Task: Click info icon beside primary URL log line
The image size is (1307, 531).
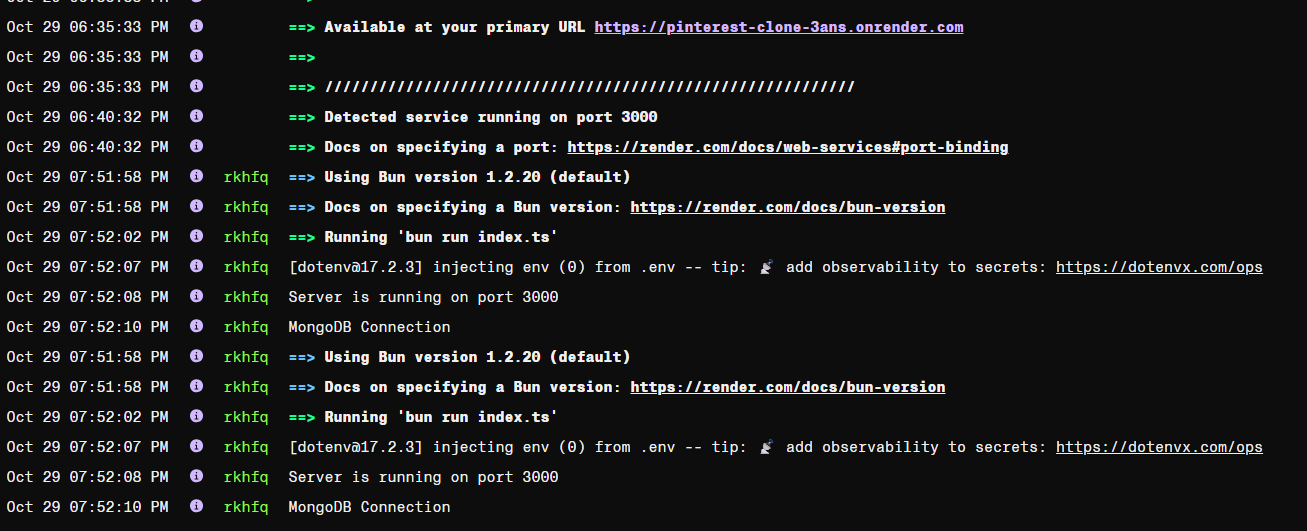Action: tap(196, 27)
